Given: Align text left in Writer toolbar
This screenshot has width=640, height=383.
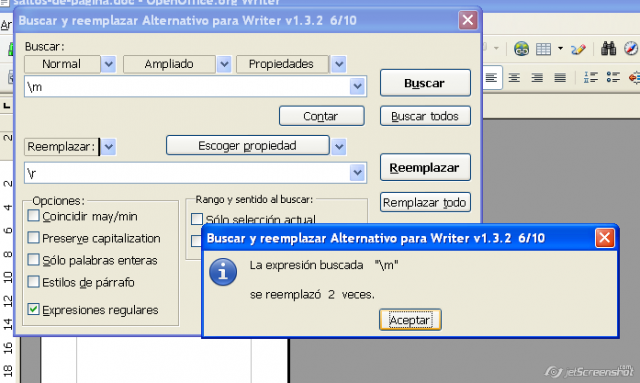Looking at the screenshot, I should pyautogui.click(x=491, y=77).
